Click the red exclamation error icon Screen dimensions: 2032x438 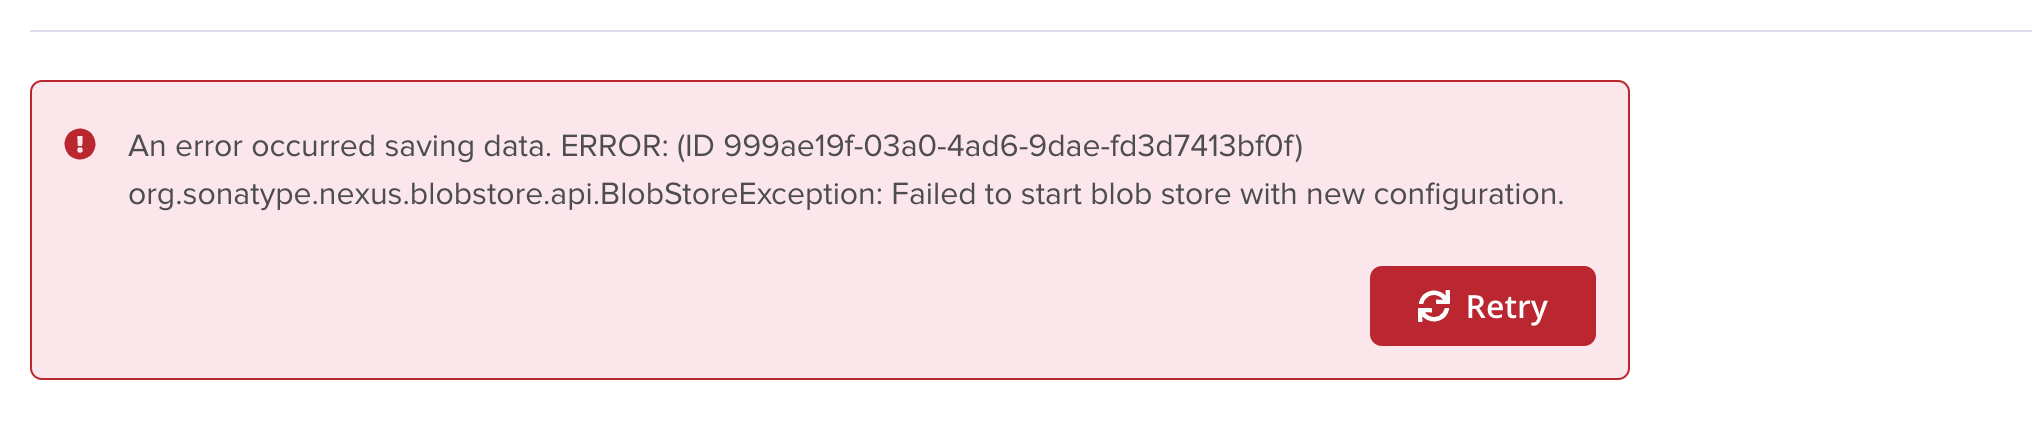[80, 145]
